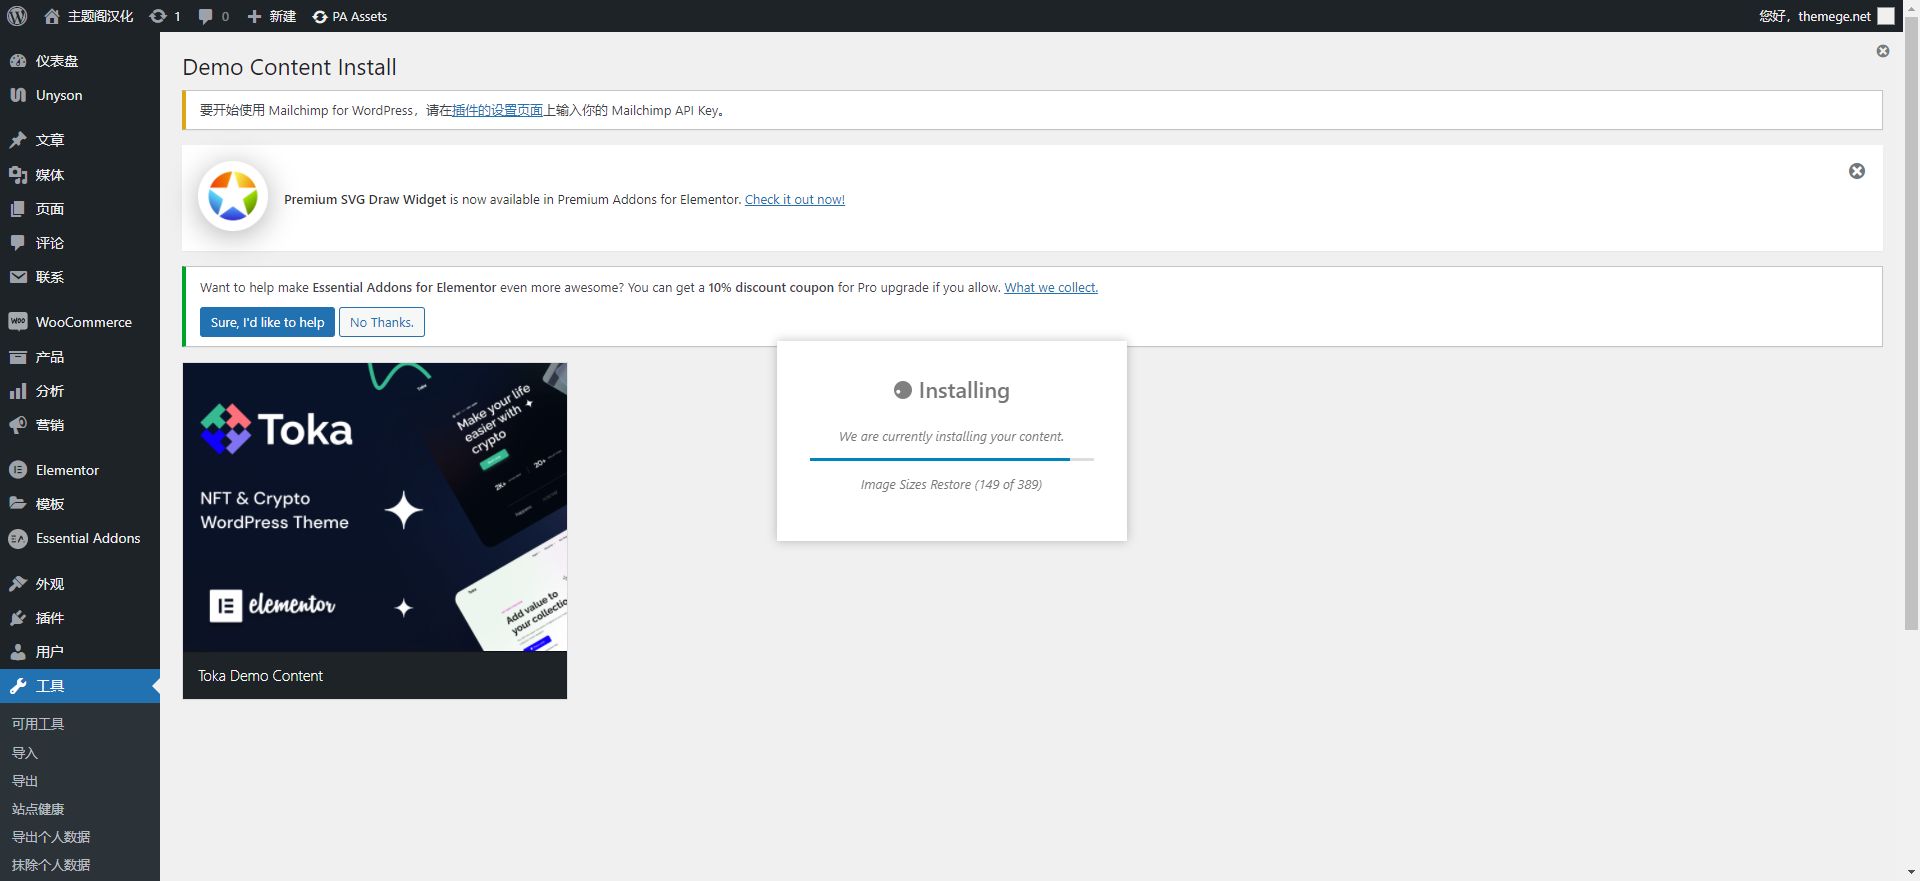The height and width of the screenshot is (881, 1920).
Task: Click the 媒体 media icon
Action: (18, 175)
